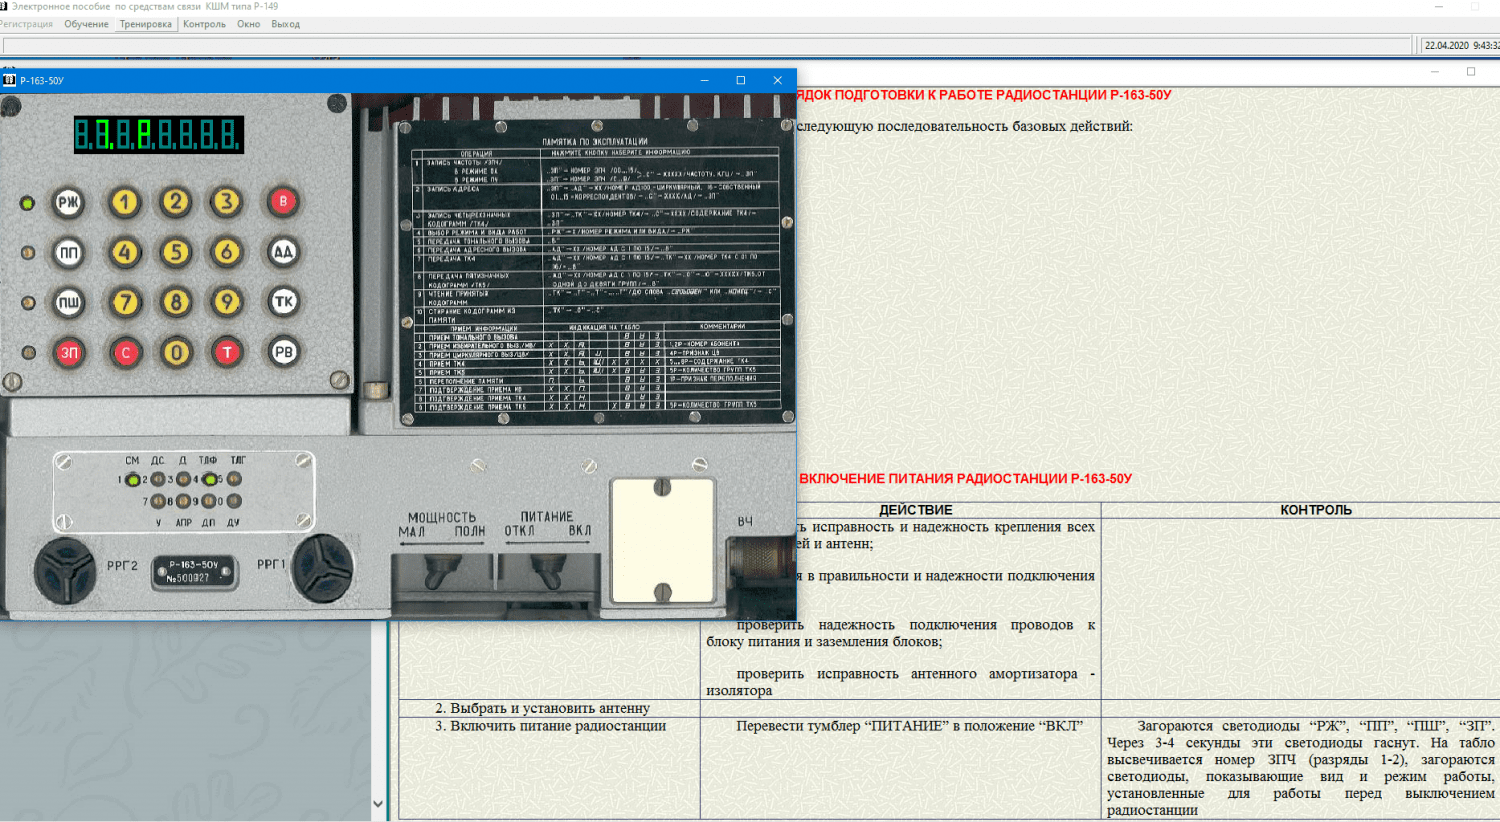
Task: Click the ПШ keypad button
Action: (x=68, y=303)
